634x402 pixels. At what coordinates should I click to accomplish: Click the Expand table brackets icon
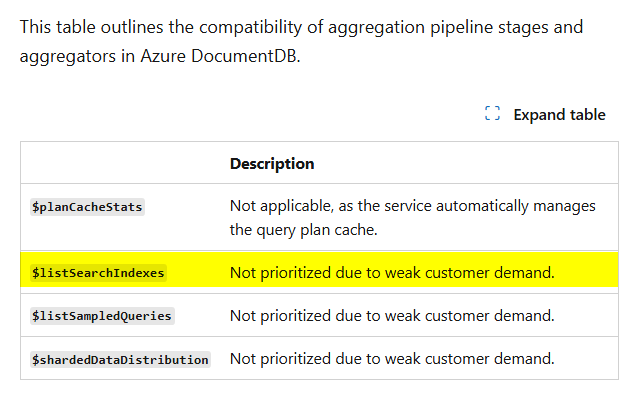tap(492, 114)
